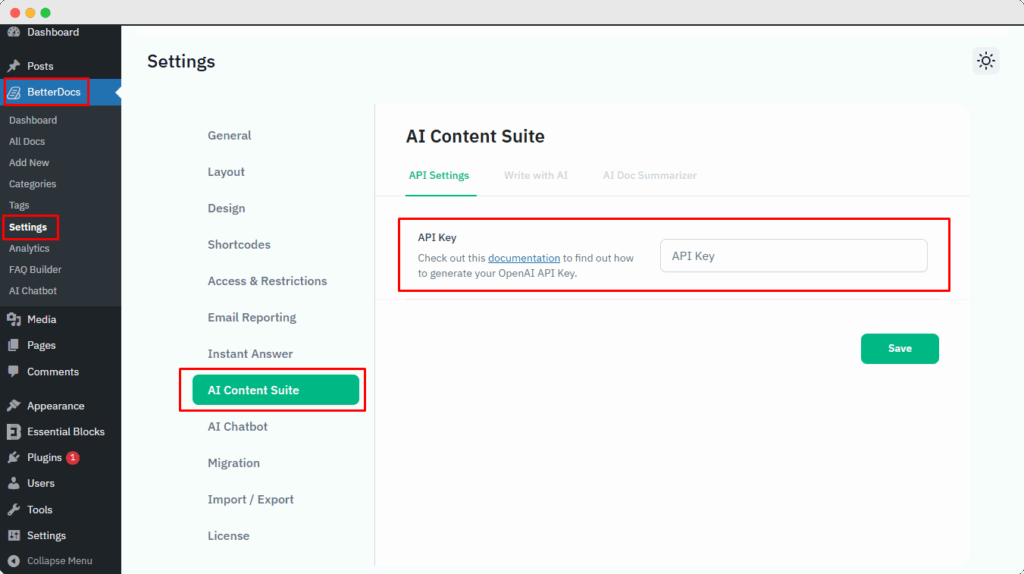Click the Pages icon in sidebar
The image size is (1024, 574).
tap(14, 346)
